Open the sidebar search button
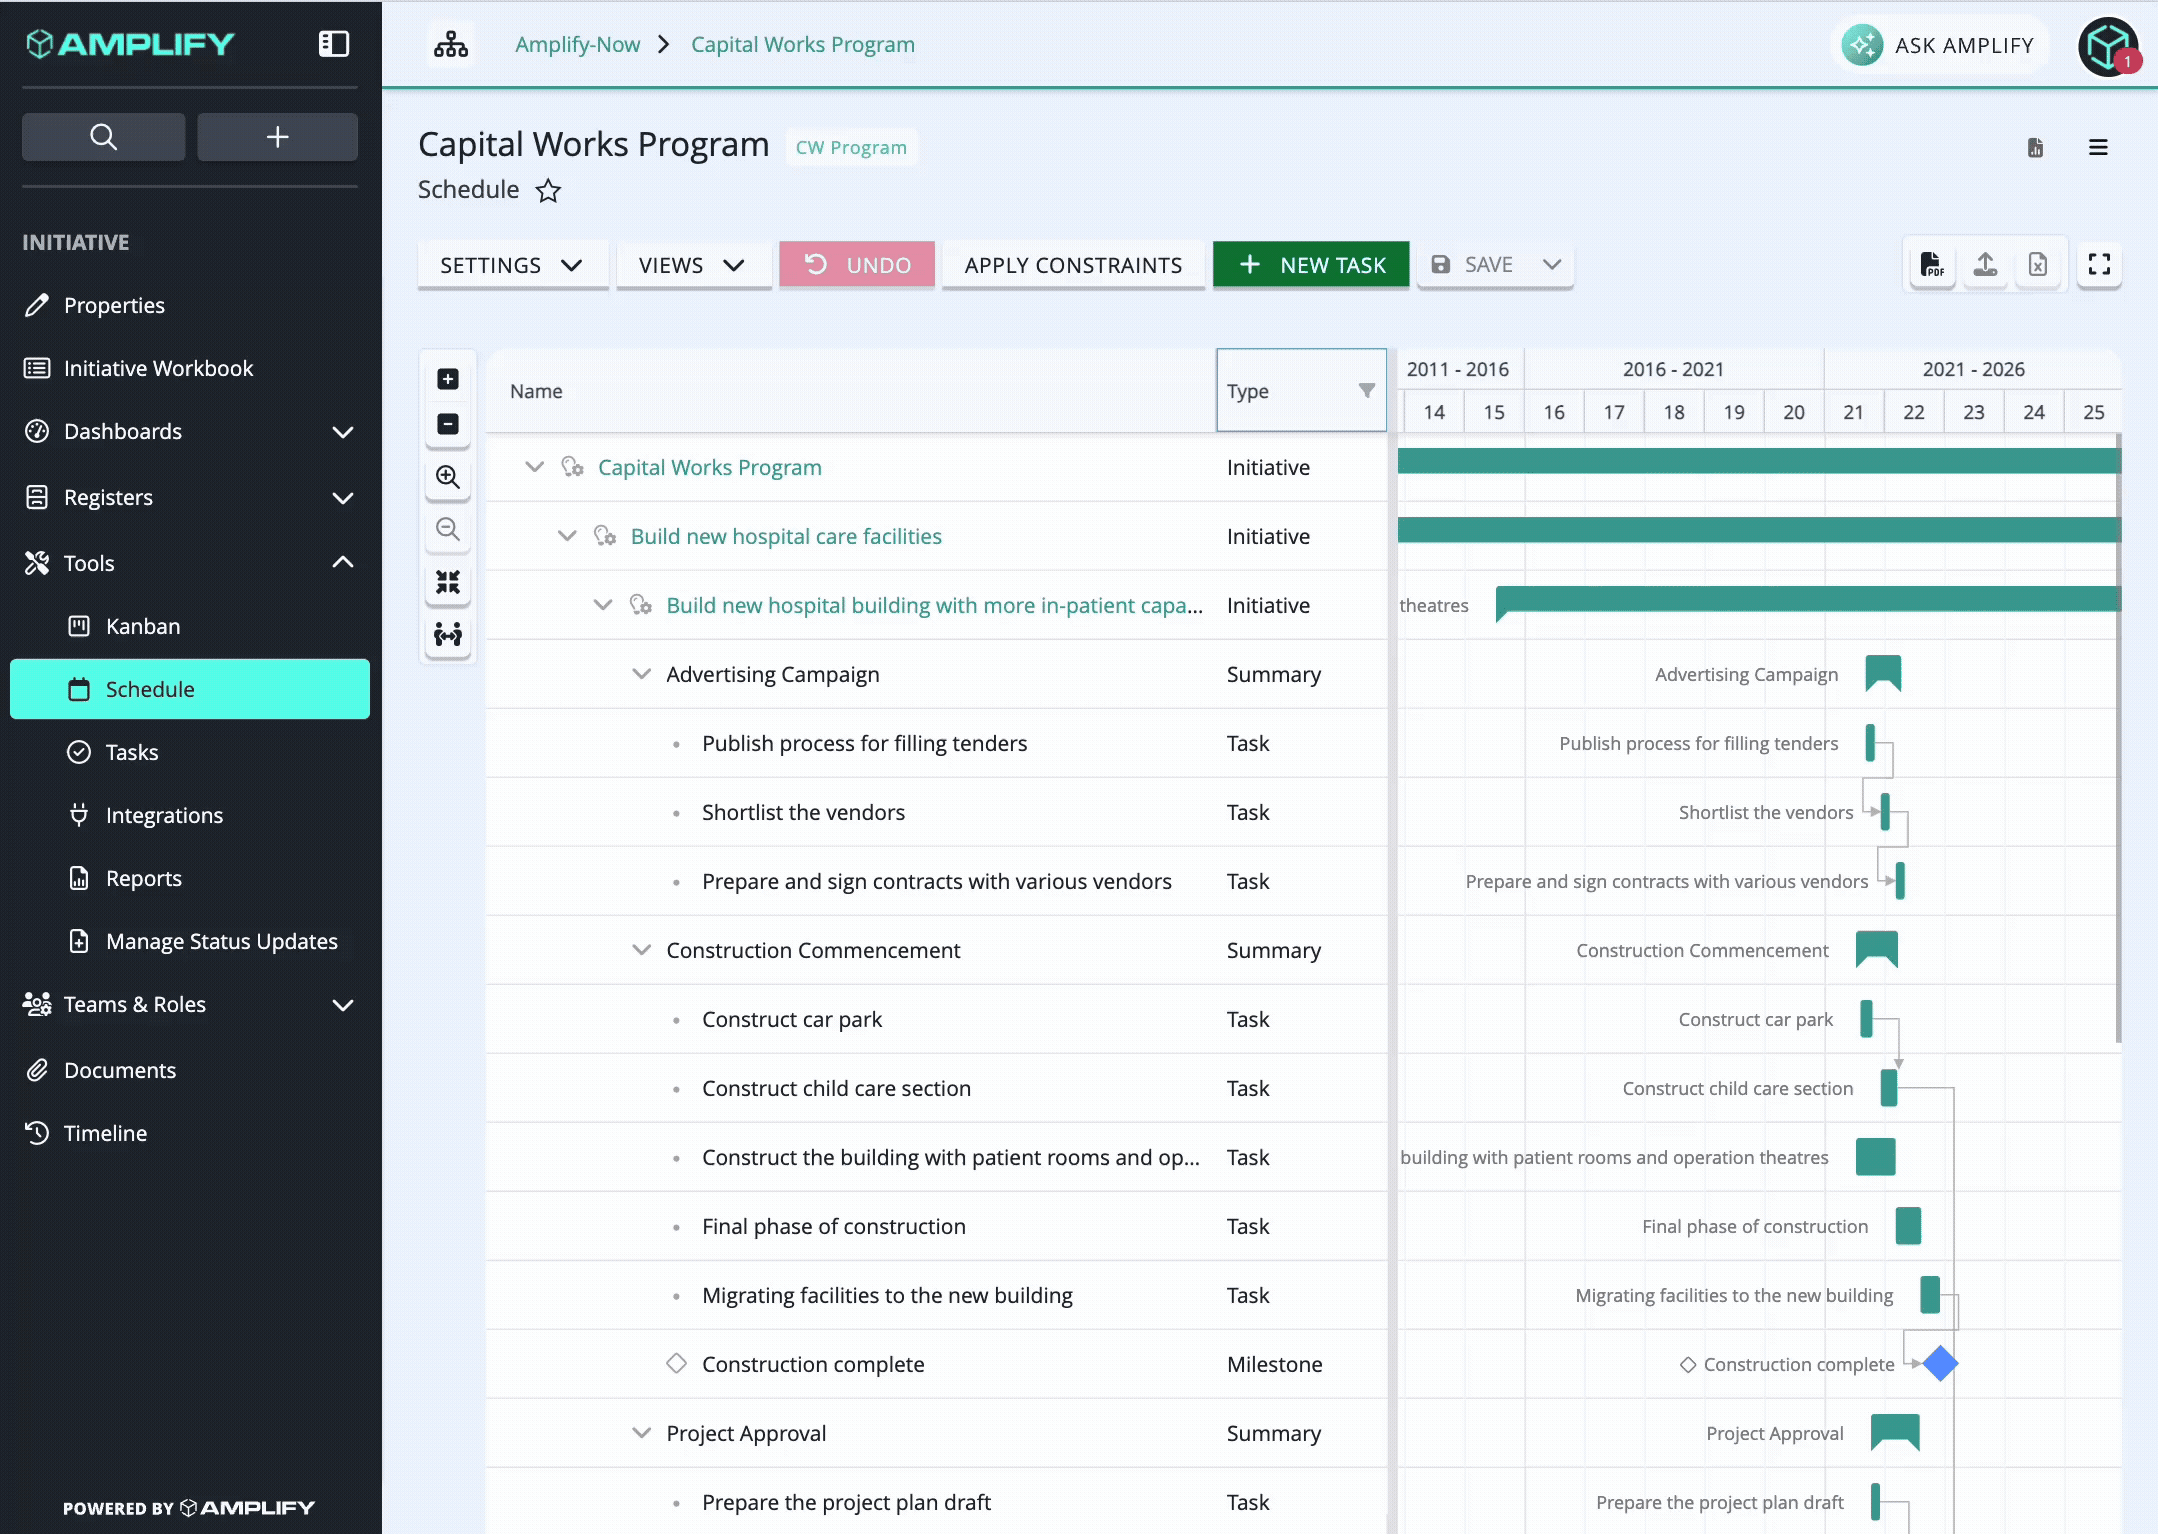The width and height of the screenshot is (2158, 1534). click(103, 136)
